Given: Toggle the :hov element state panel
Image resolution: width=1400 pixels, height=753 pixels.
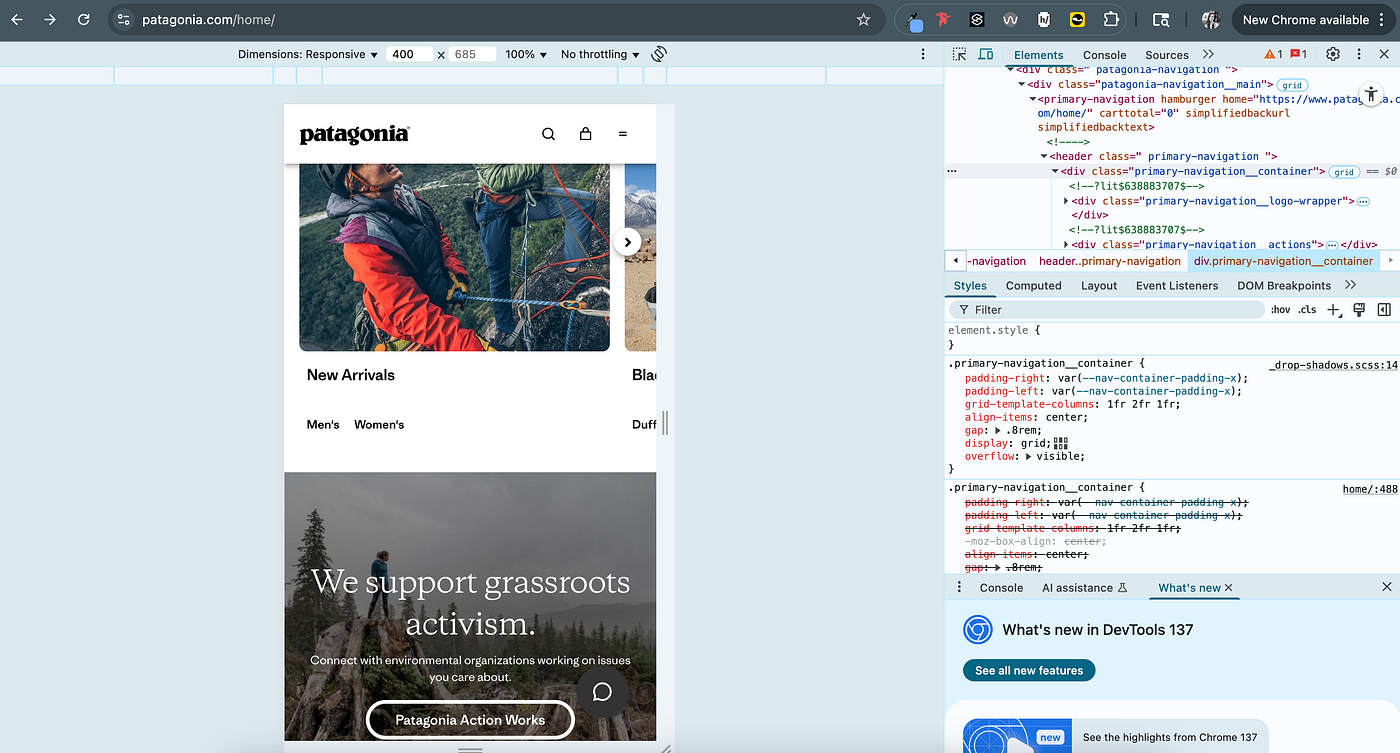Looking at the screenshot, I should (x=1280, y=310).
